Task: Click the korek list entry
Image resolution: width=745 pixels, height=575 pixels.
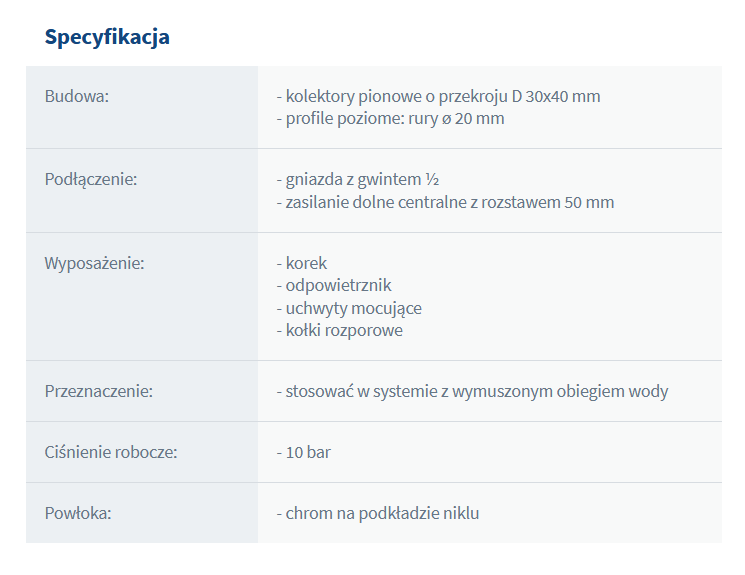Action: pyautogui.click(x=302, y=263)
